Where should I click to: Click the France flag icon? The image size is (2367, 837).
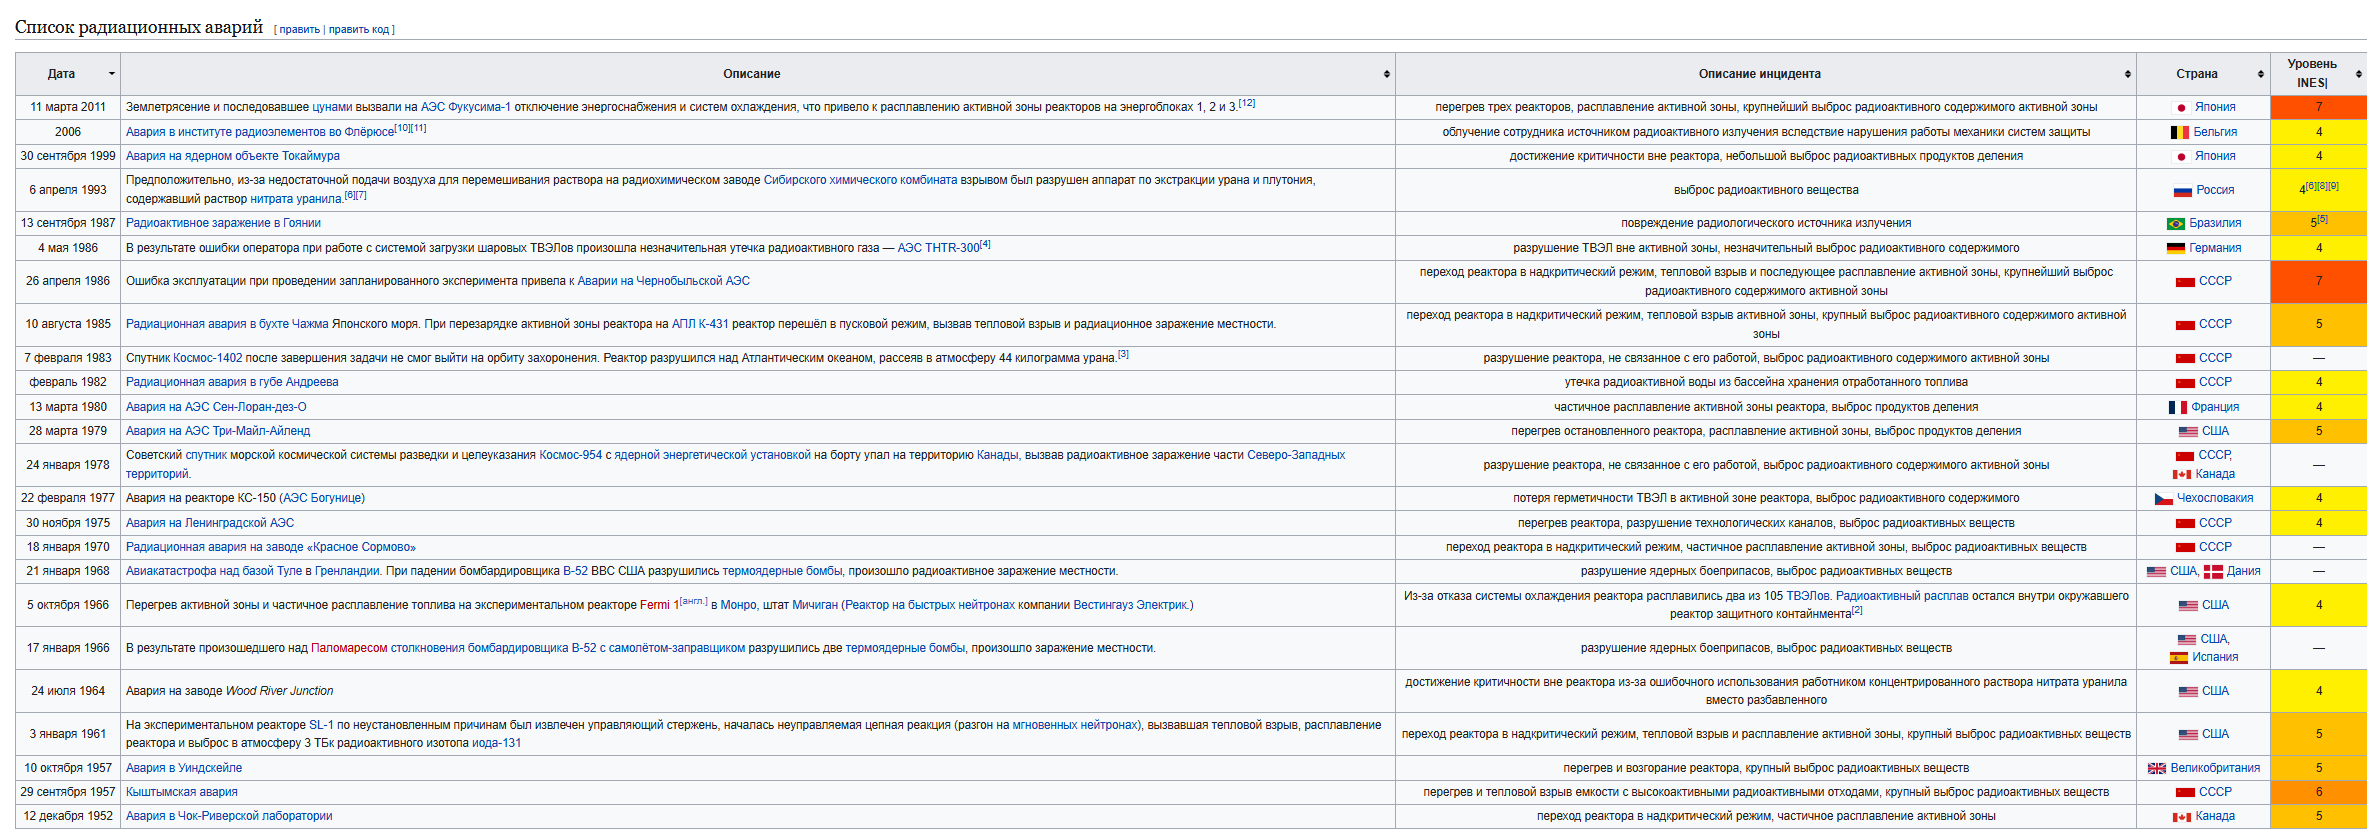(2178, 407)
